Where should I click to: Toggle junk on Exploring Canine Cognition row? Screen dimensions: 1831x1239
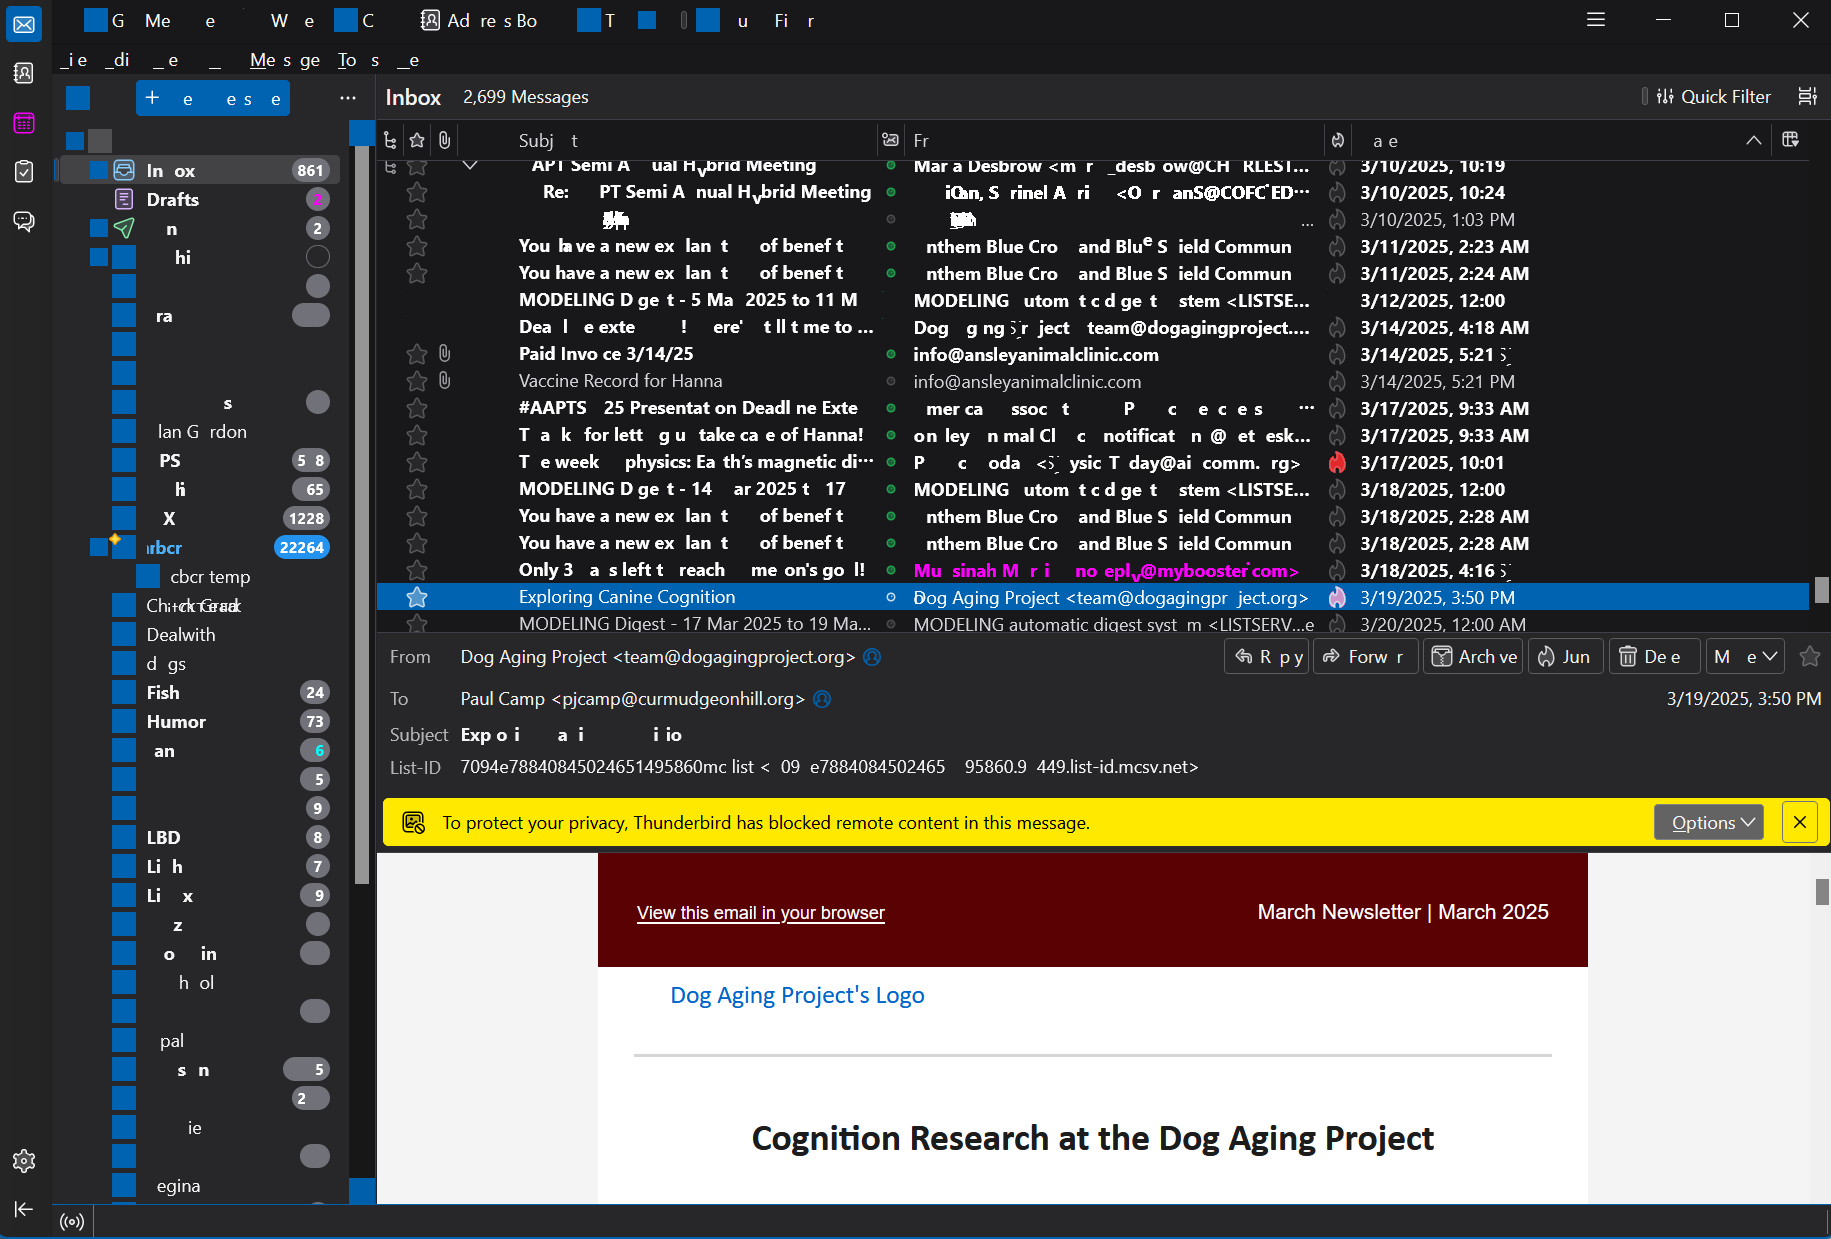[x=1337, y=597]
